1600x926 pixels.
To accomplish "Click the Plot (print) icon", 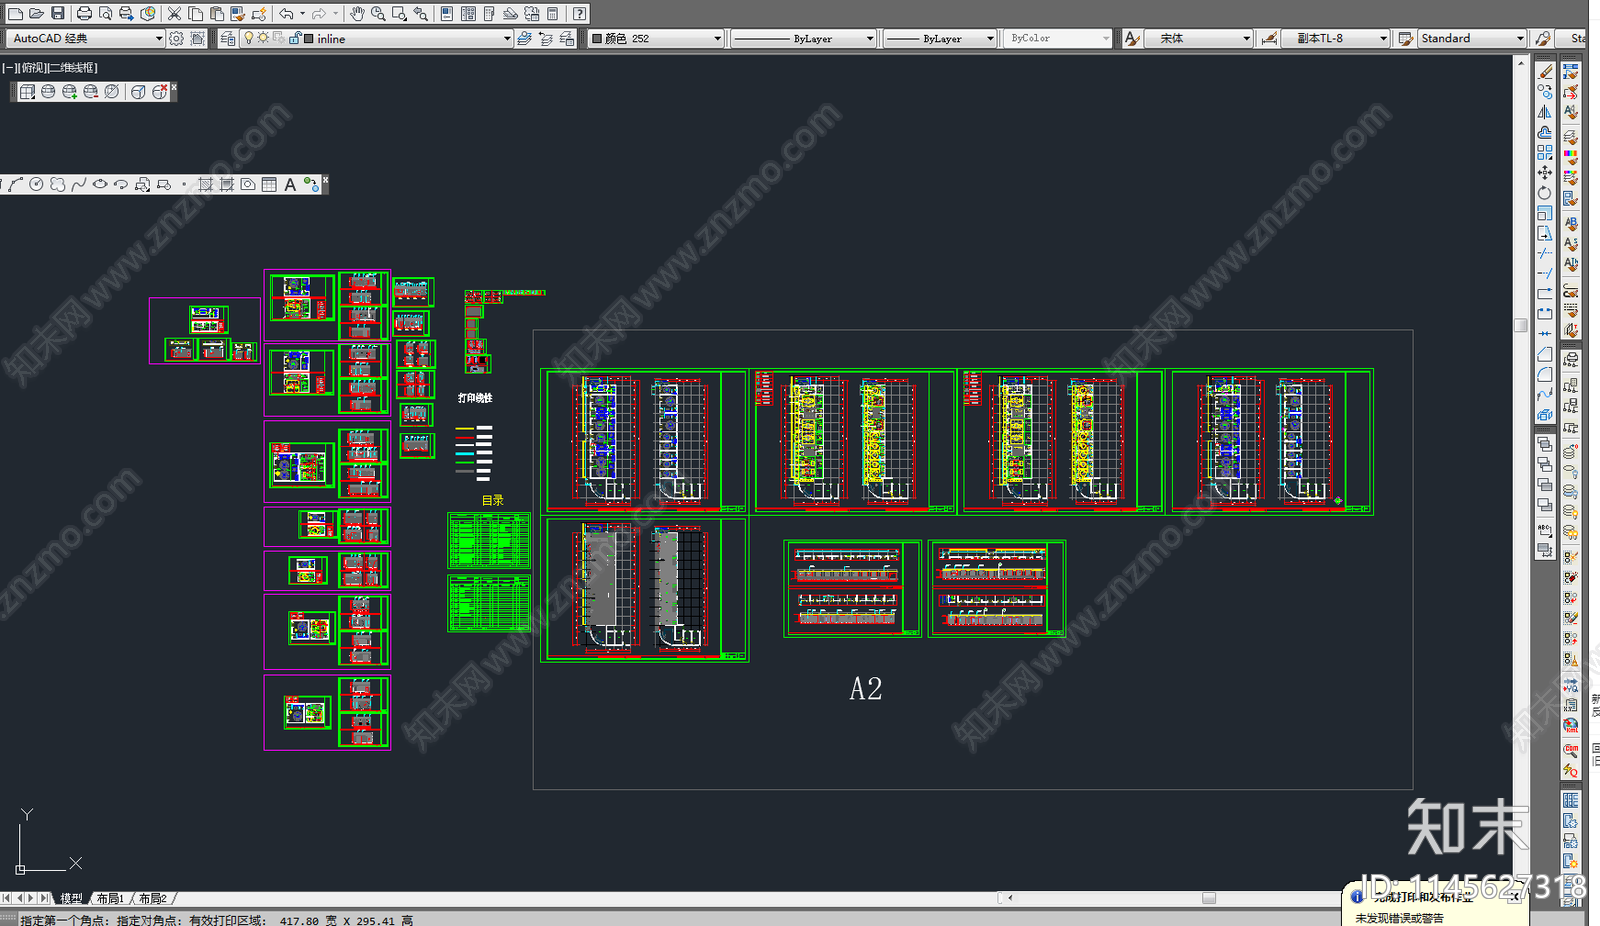I will pyautogui.click(x=84, y=14).
